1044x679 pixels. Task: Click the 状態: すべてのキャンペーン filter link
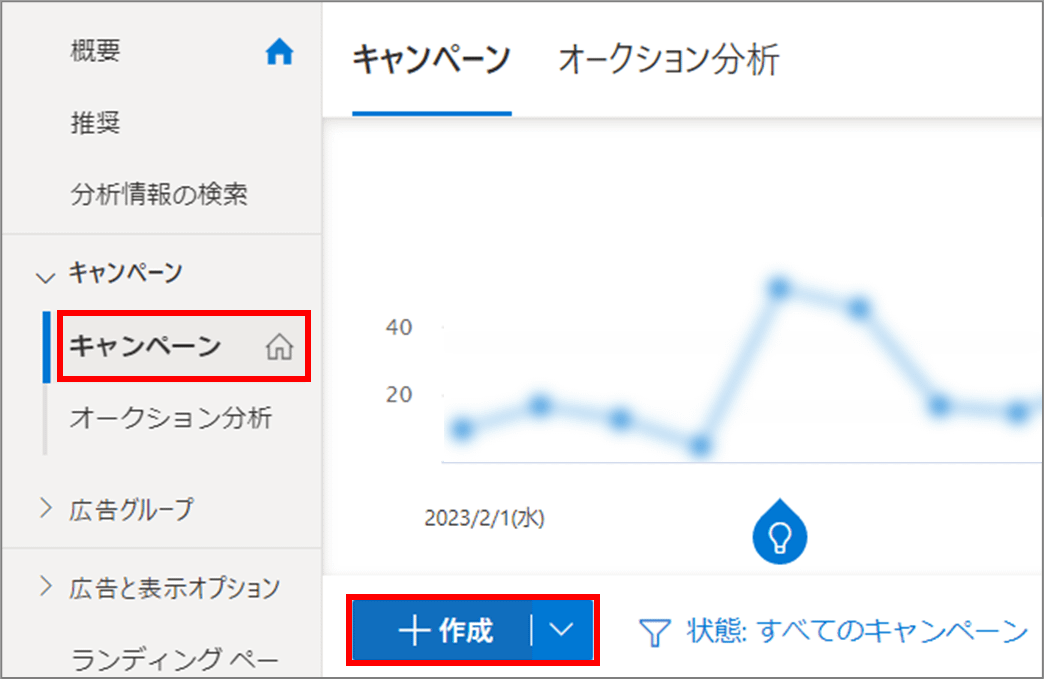[x=856, y=631]
